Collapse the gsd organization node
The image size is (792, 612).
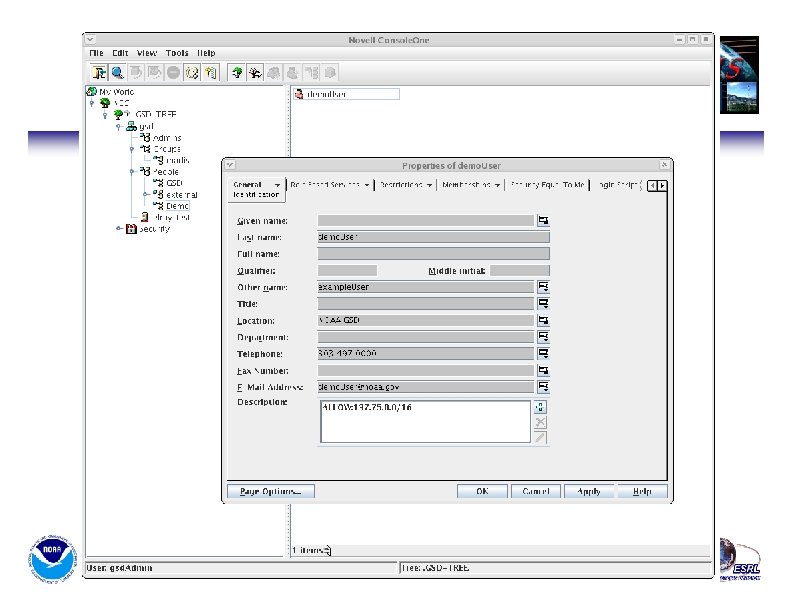coord(118,126)
